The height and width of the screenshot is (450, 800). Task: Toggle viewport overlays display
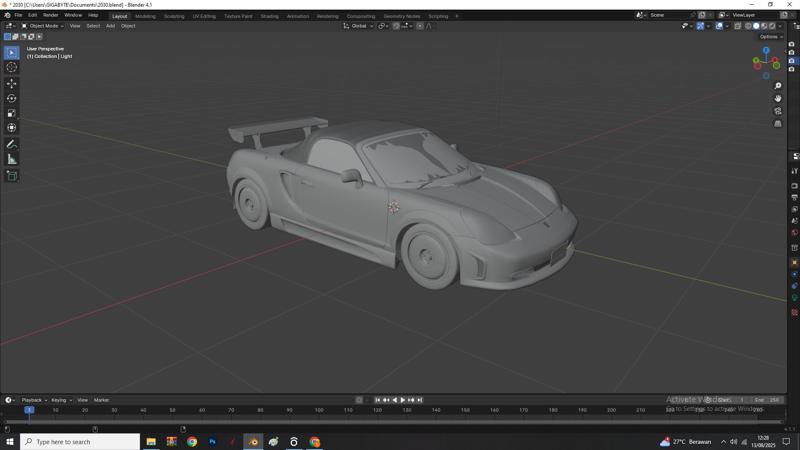click(719, 26)
